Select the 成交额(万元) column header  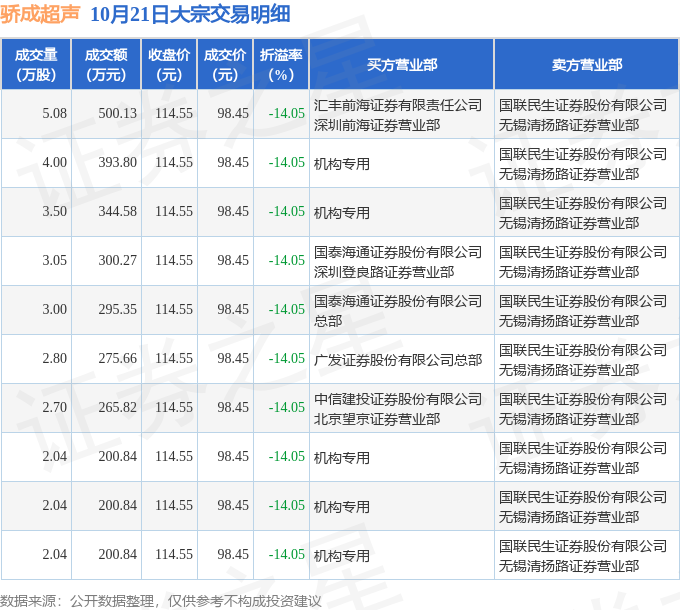pos(106,64)
